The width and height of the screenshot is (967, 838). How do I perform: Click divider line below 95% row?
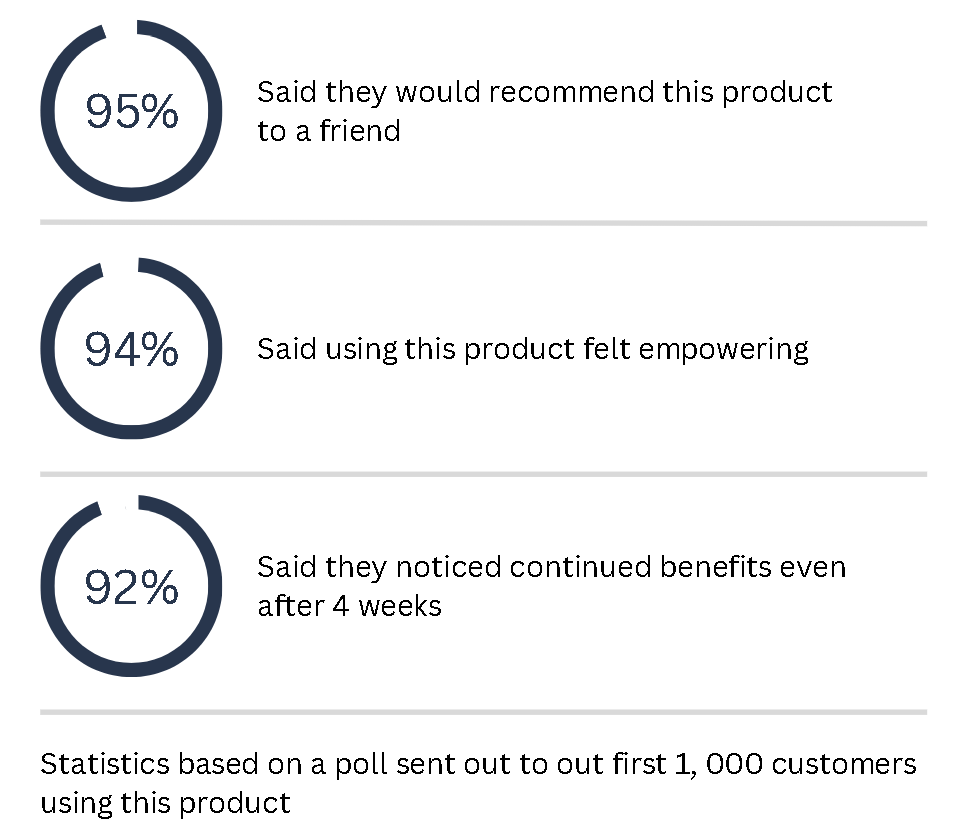[484, 223]
